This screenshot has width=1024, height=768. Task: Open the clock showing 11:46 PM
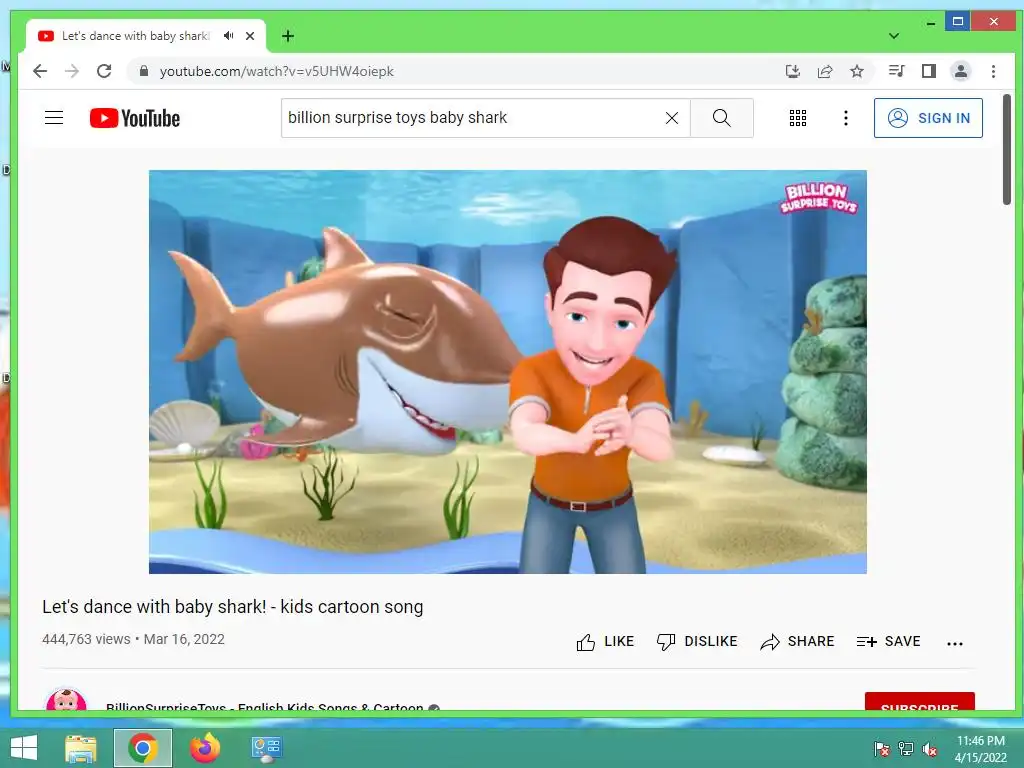coord(980,749)
